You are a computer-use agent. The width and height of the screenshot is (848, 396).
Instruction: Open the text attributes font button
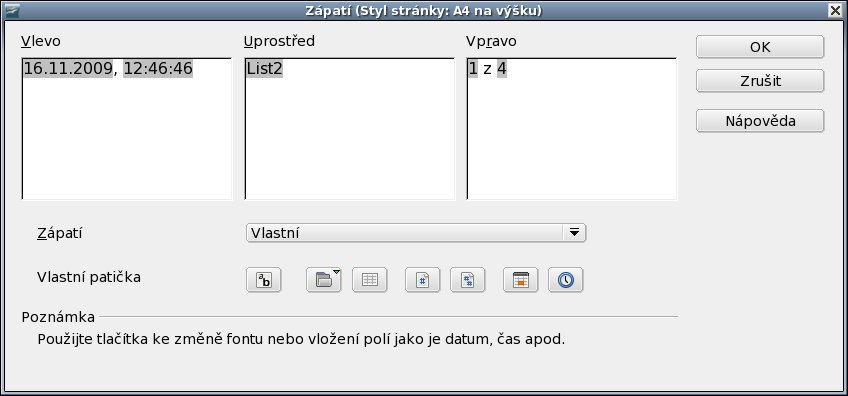click(x=263, y=280)
